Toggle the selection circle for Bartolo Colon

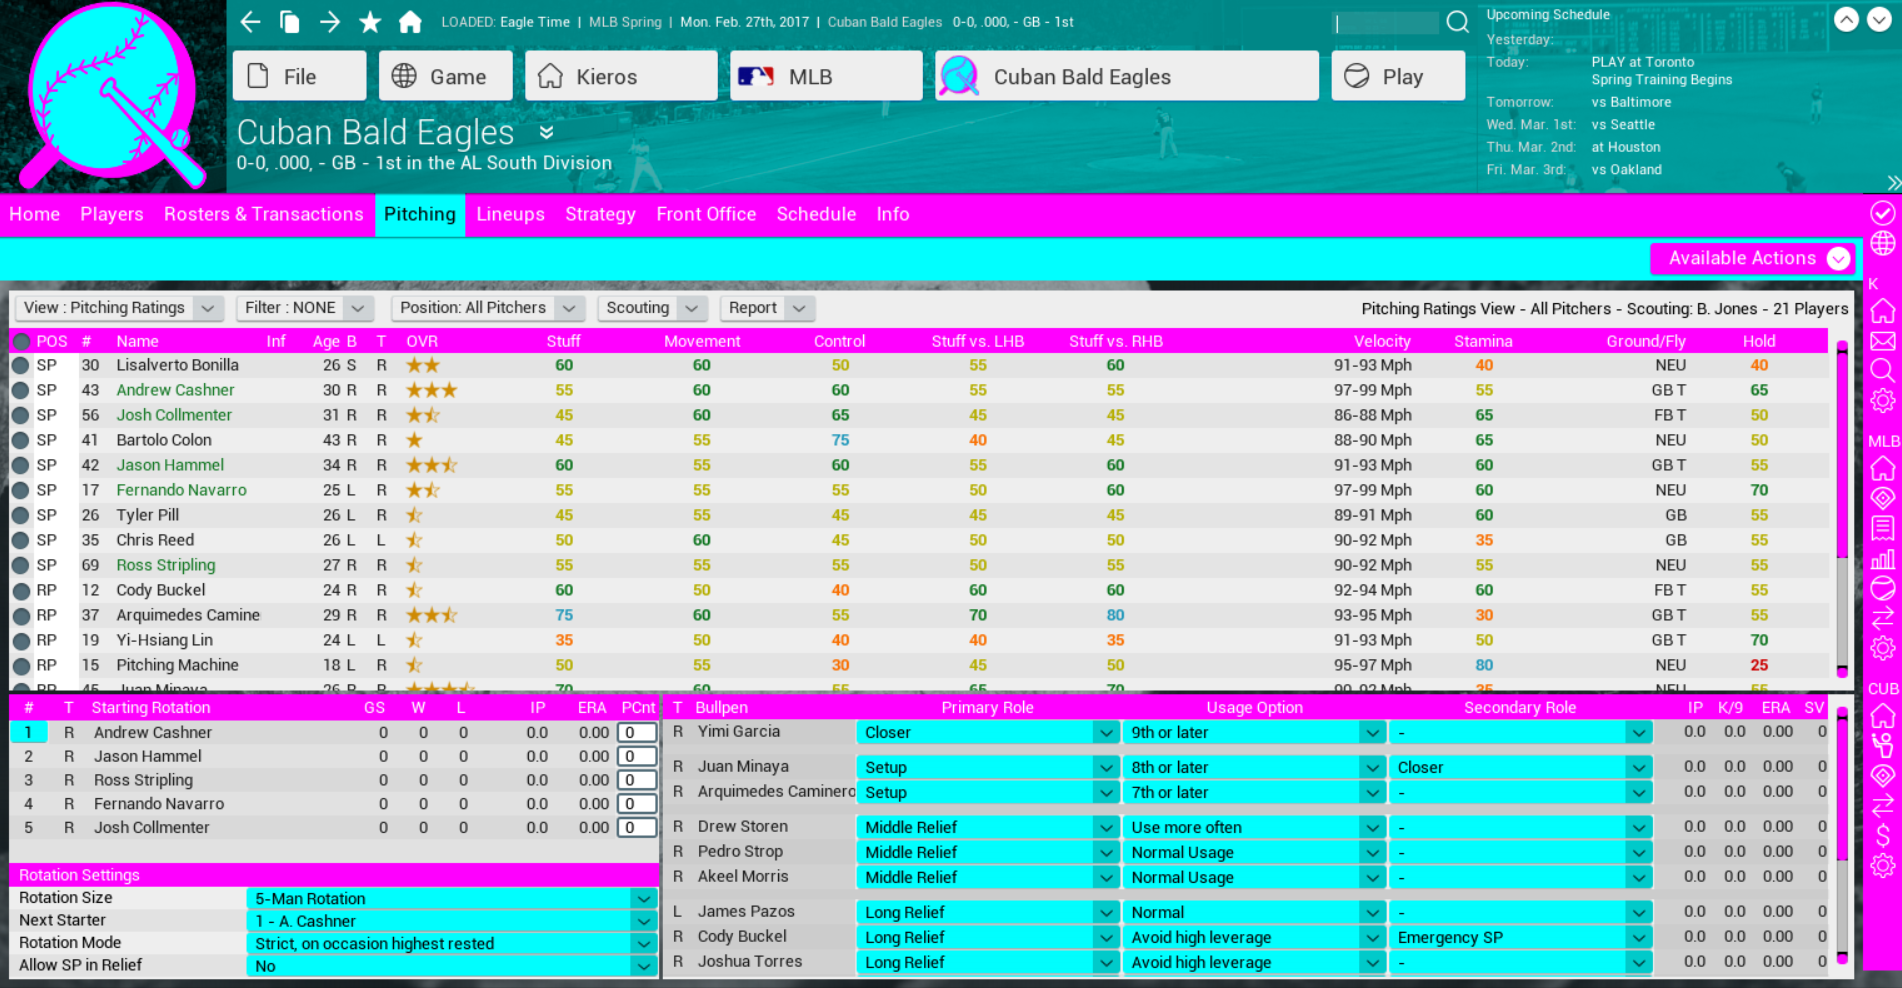tap(20, 441)
